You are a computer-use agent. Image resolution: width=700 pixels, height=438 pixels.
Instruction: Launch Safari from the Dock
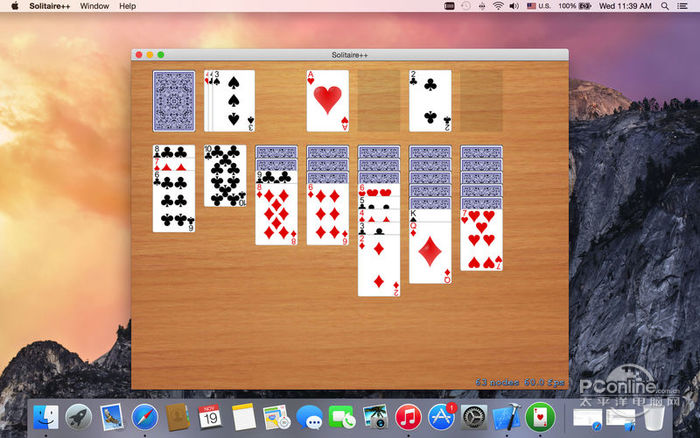[144, 417]
